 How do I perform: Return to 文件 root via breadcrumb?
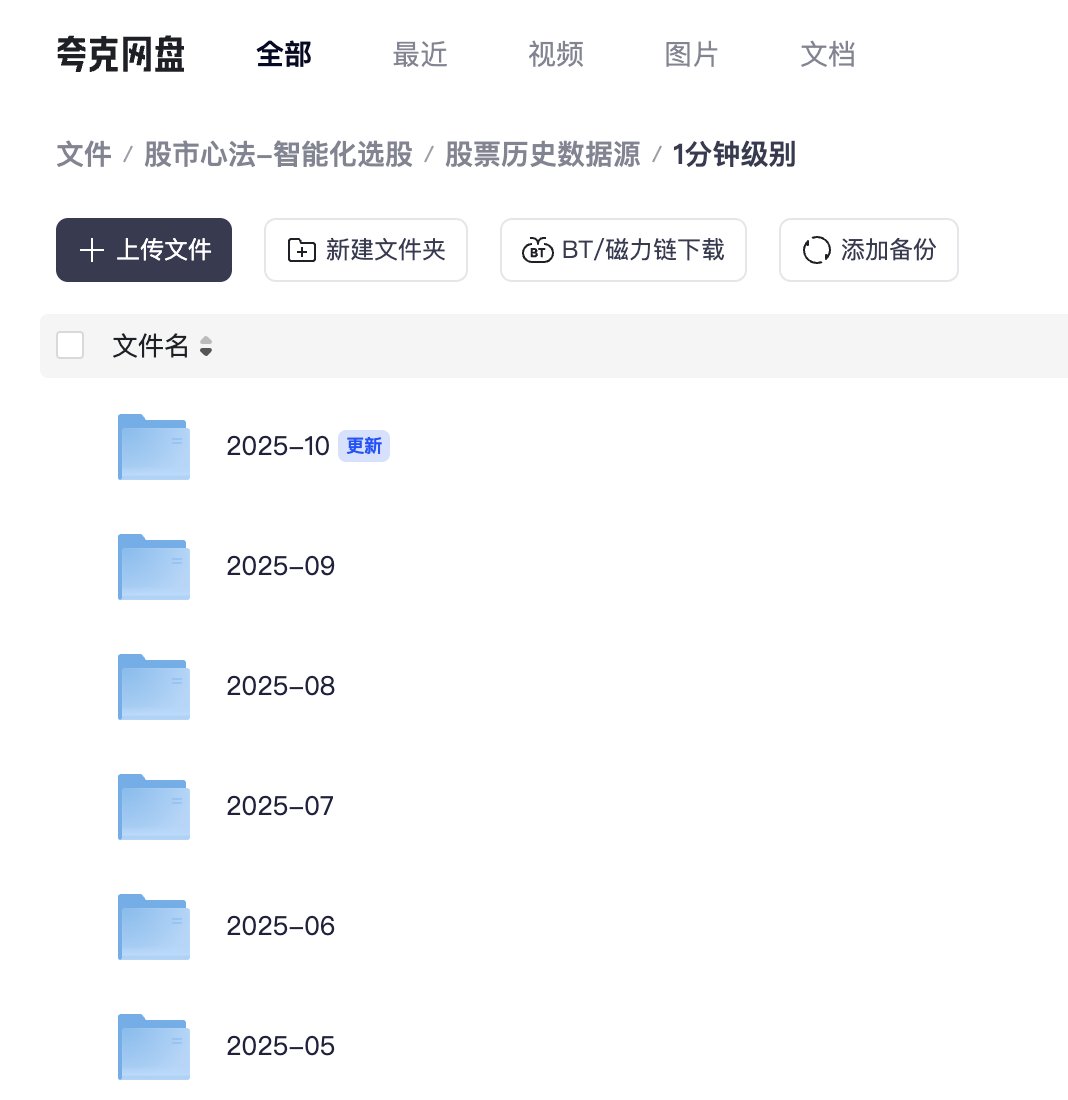[x=83, y=155]
